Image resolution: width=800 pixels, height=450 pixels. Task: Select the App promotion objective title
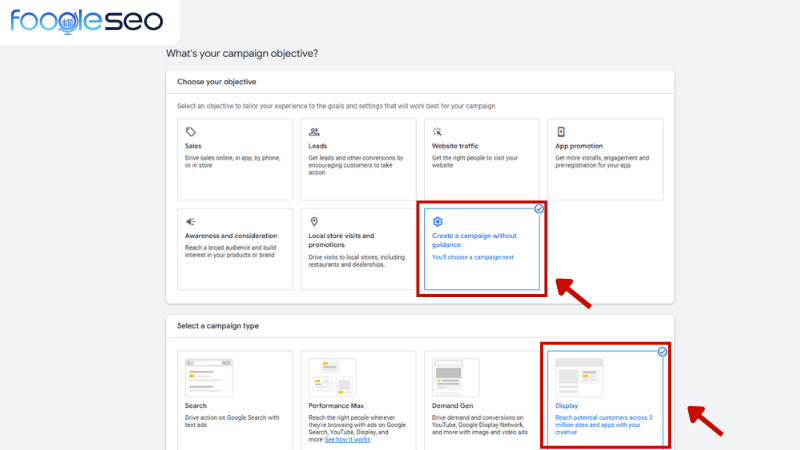point(578,146)
